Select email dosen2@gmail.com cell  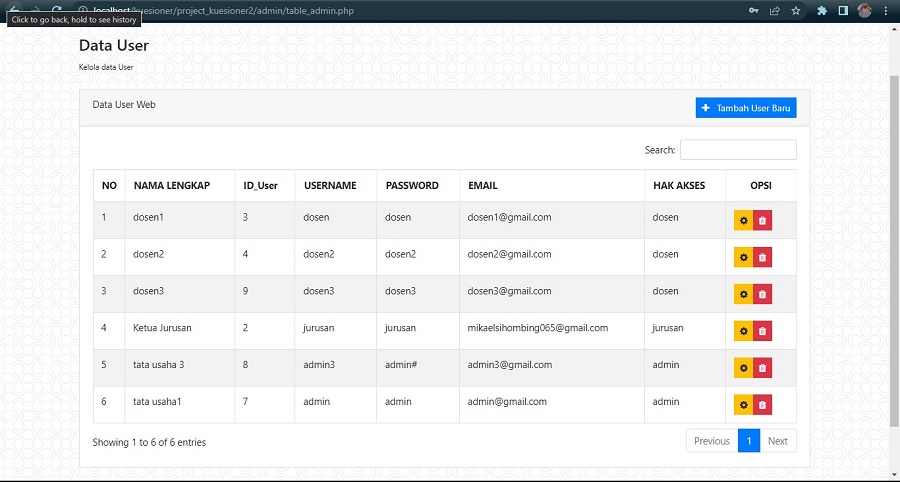point(552,257)
